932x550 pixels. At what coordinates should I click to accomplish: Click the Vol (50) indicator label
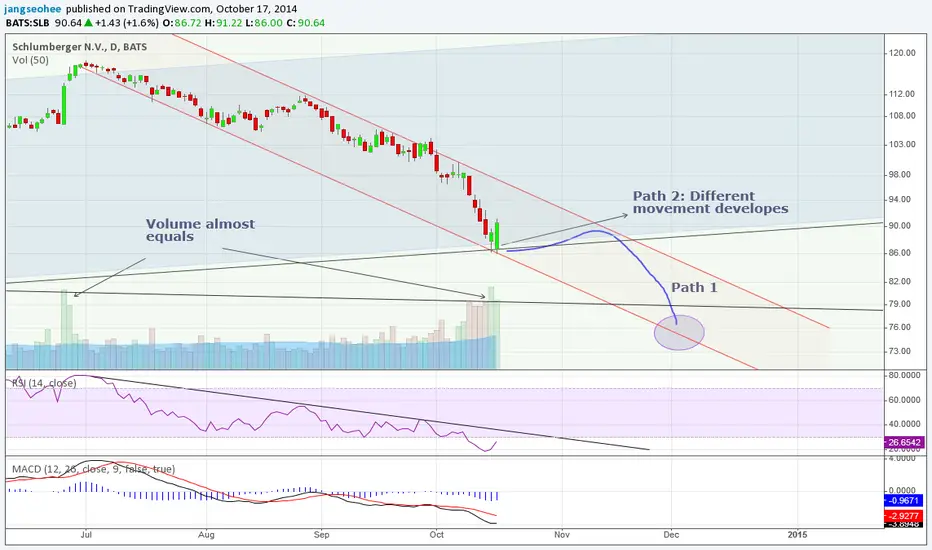[x=30, y=60]
